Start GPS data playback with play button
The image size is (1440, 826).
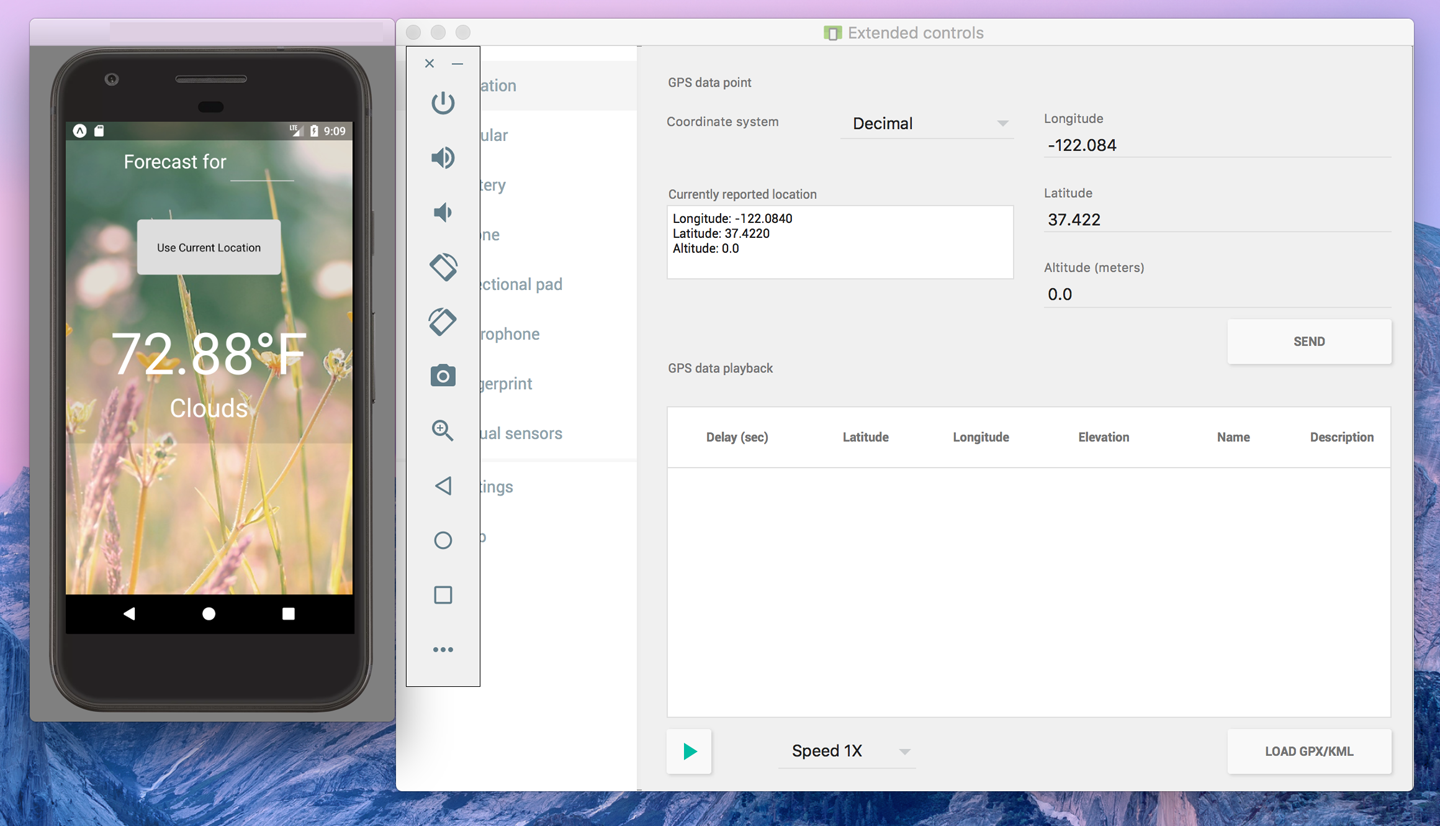(689, 752)
